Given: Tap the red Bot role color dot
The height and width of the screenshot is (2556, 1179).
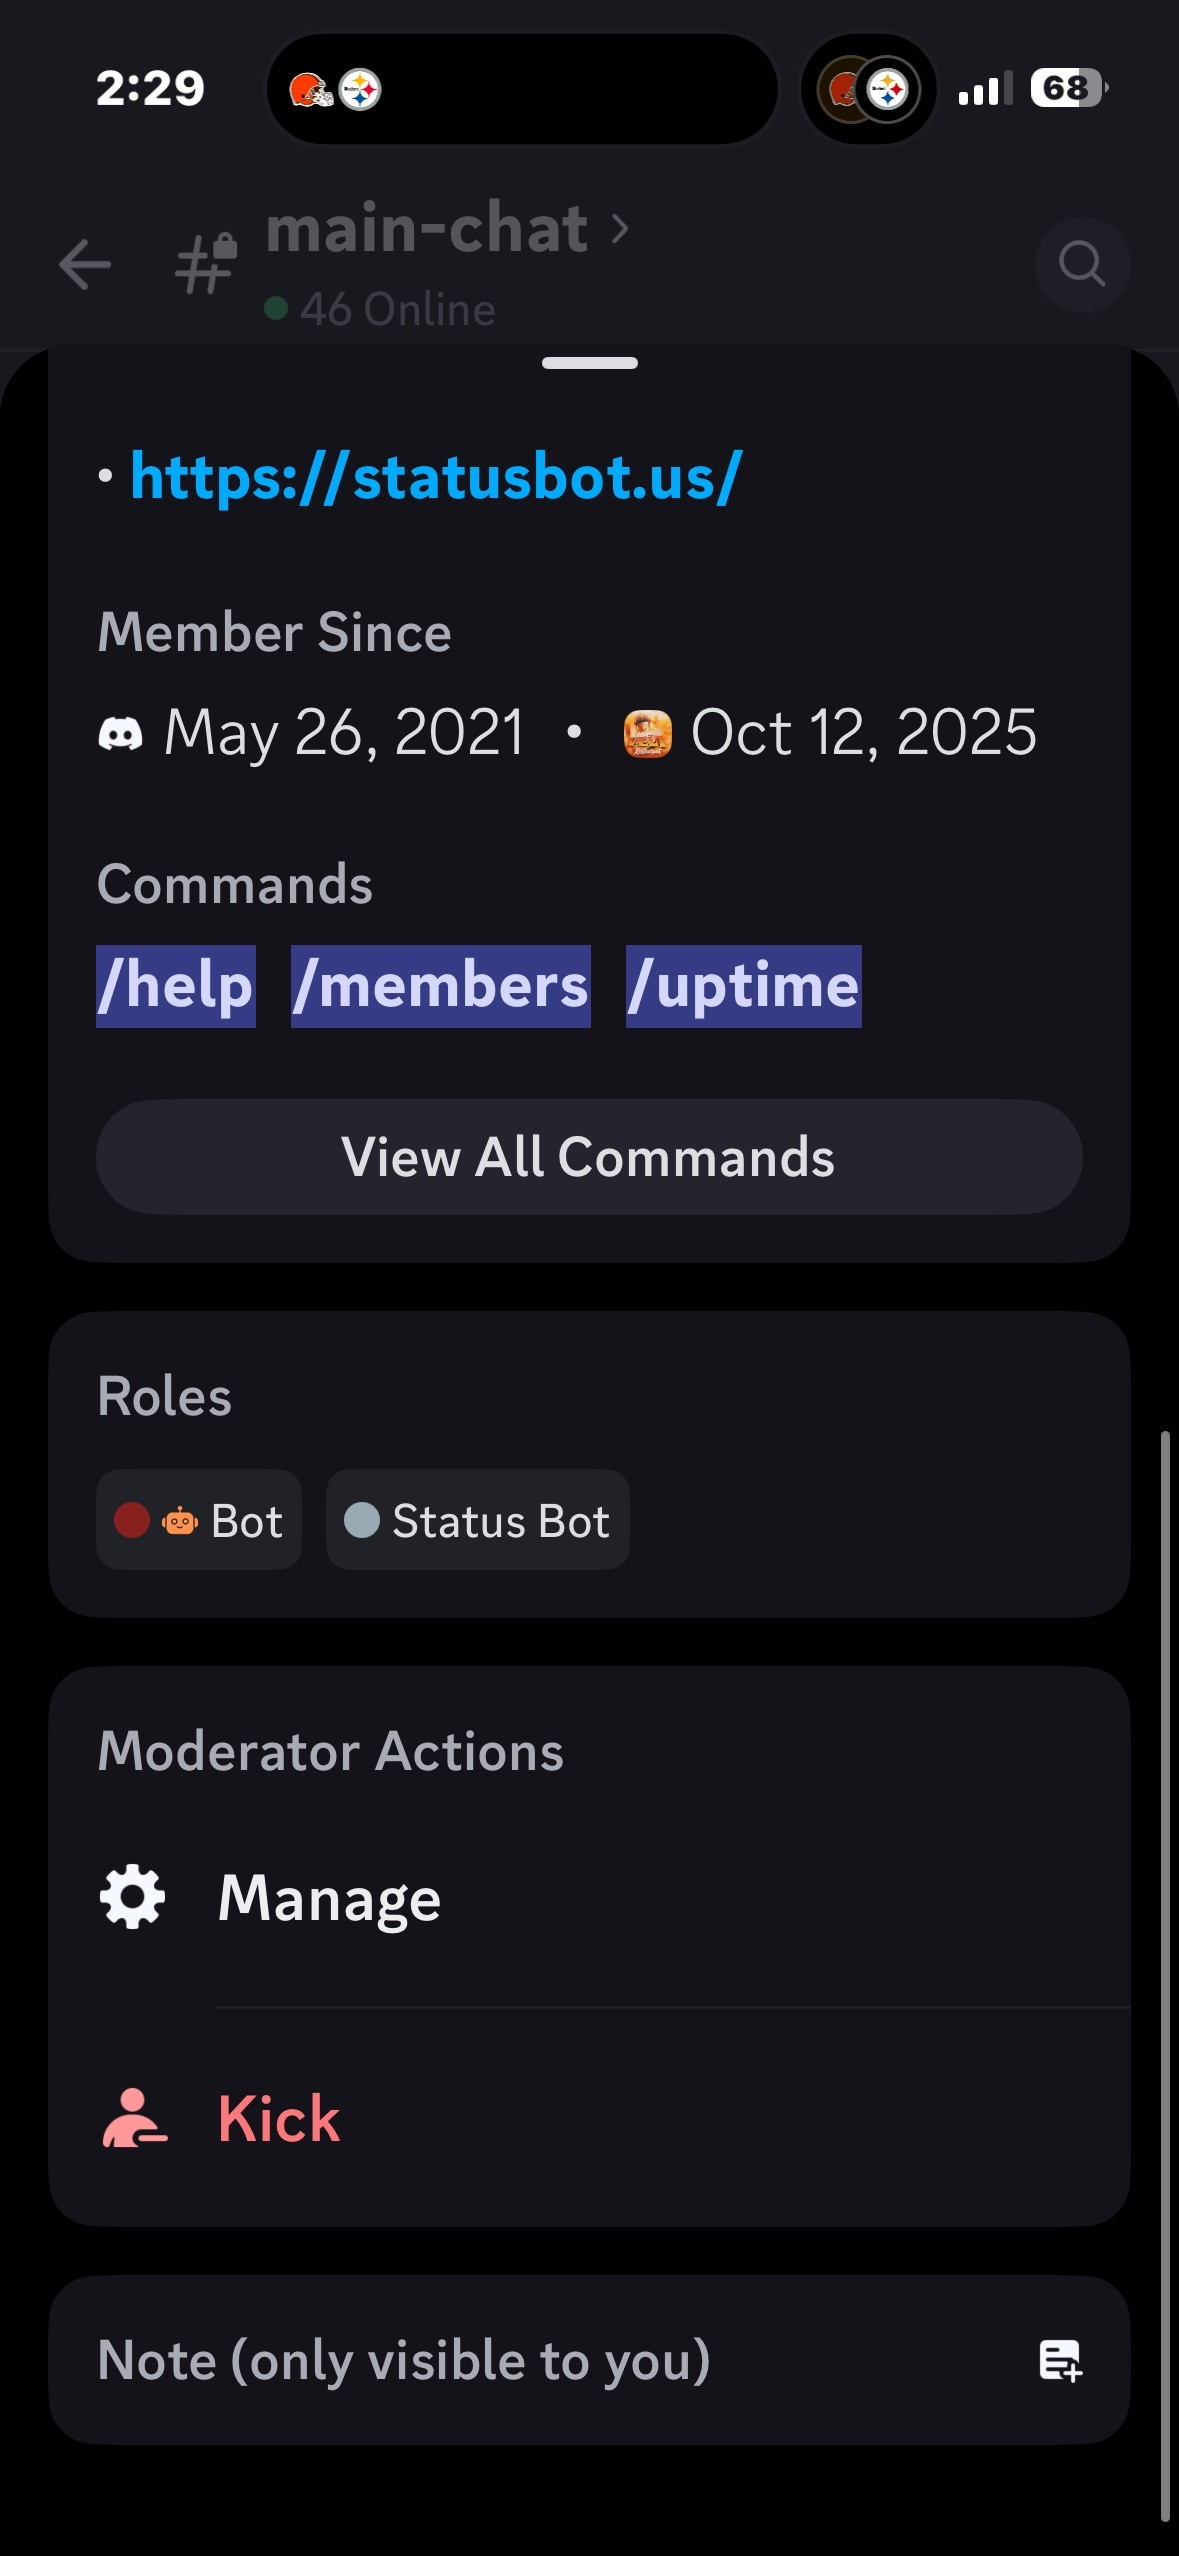Looking at the screenshot, I should coord(132,1520).
